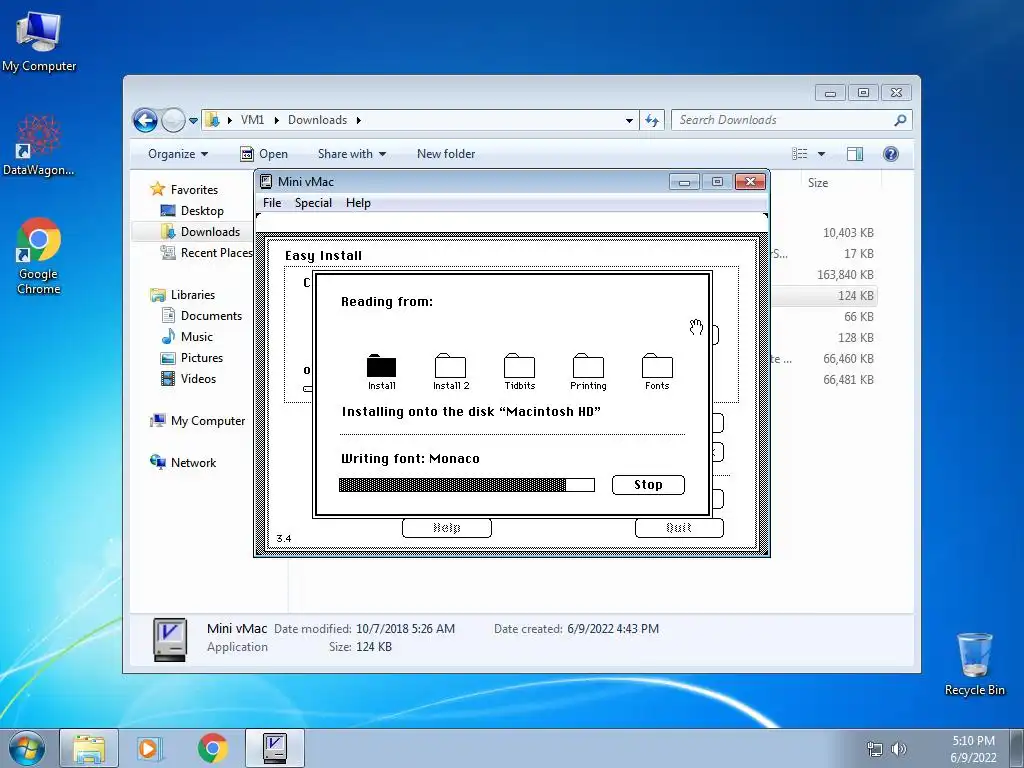The height and width of the screenshot is (768, 1024).
Task: Select the Google Chrome desktop shortcut
Action: click(x=39, y=256)
